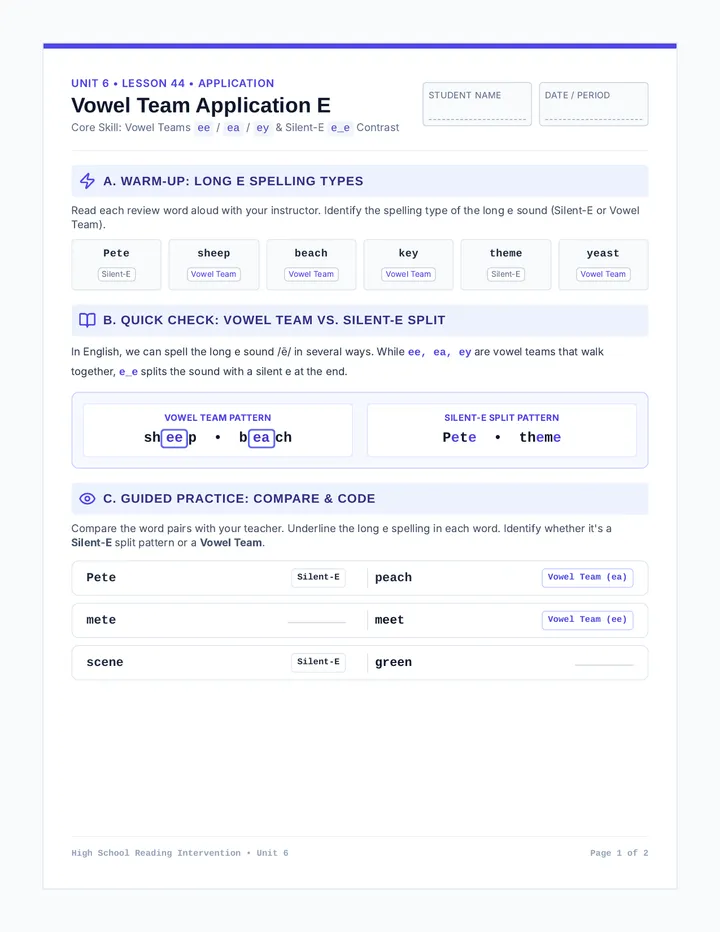Click the Vowel Team (ea) label for peach

587,577
